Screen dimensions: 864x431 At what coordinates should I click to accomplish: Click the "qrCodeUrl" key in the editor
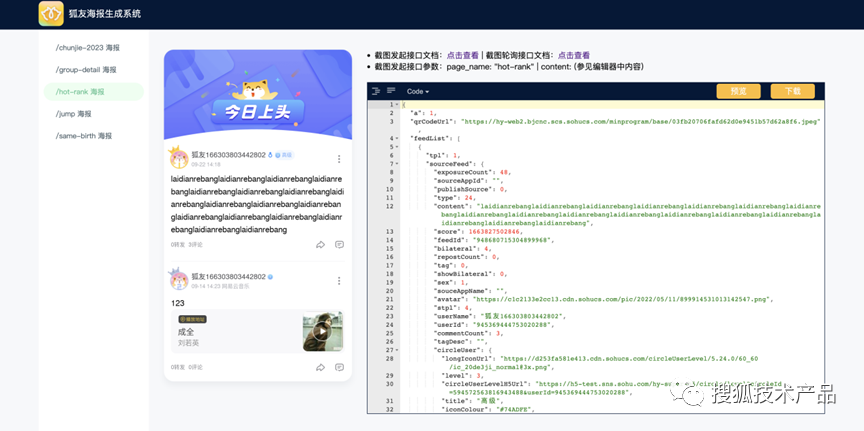(x=433, y=121)
